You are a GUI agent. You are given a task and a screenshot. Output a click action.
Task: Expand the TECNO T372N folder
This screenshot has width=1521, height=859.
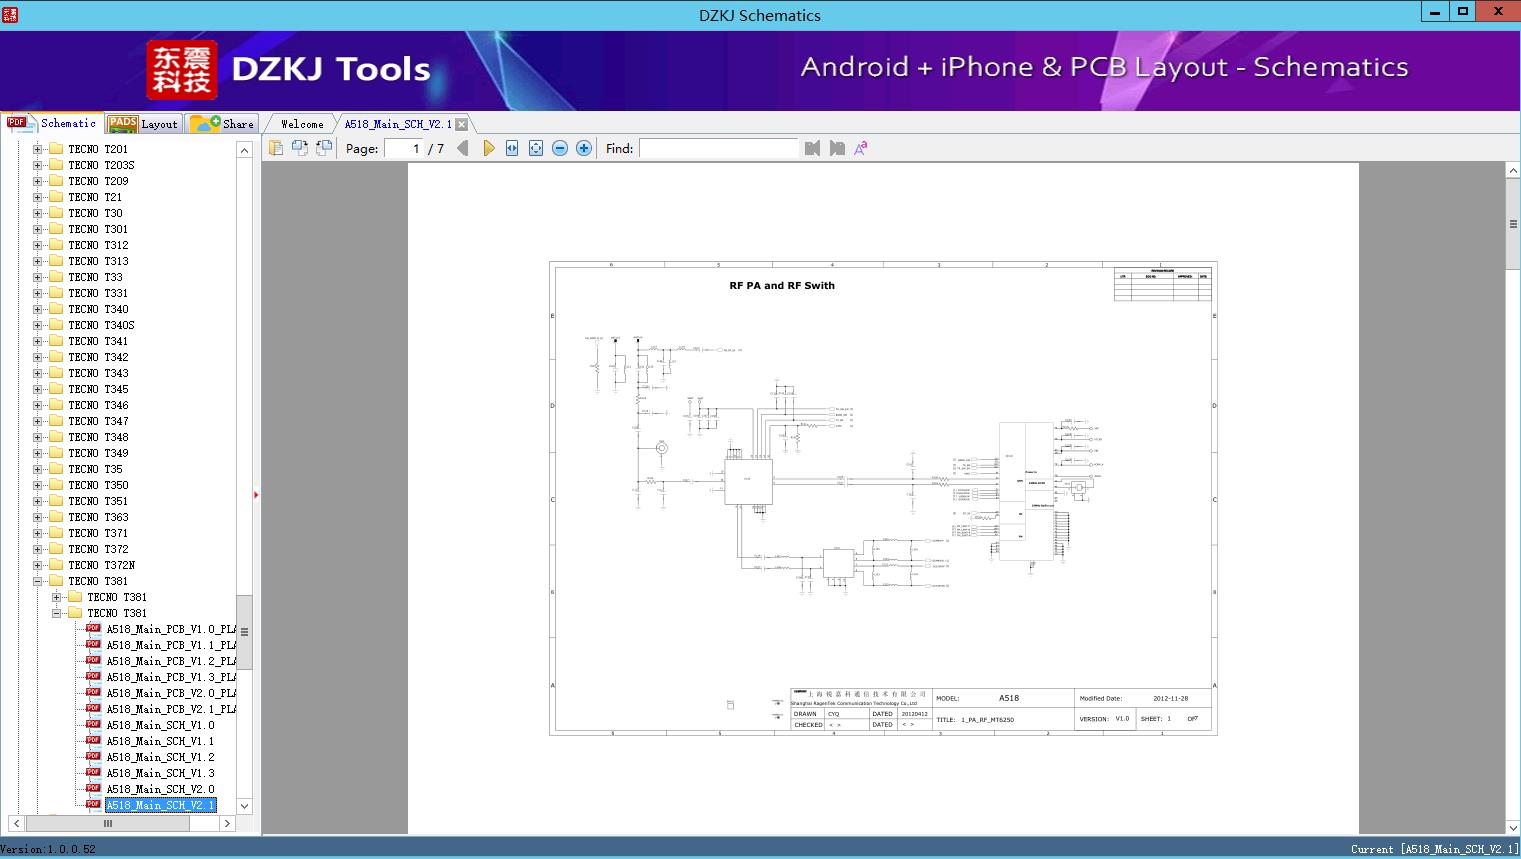pos(38,565)
